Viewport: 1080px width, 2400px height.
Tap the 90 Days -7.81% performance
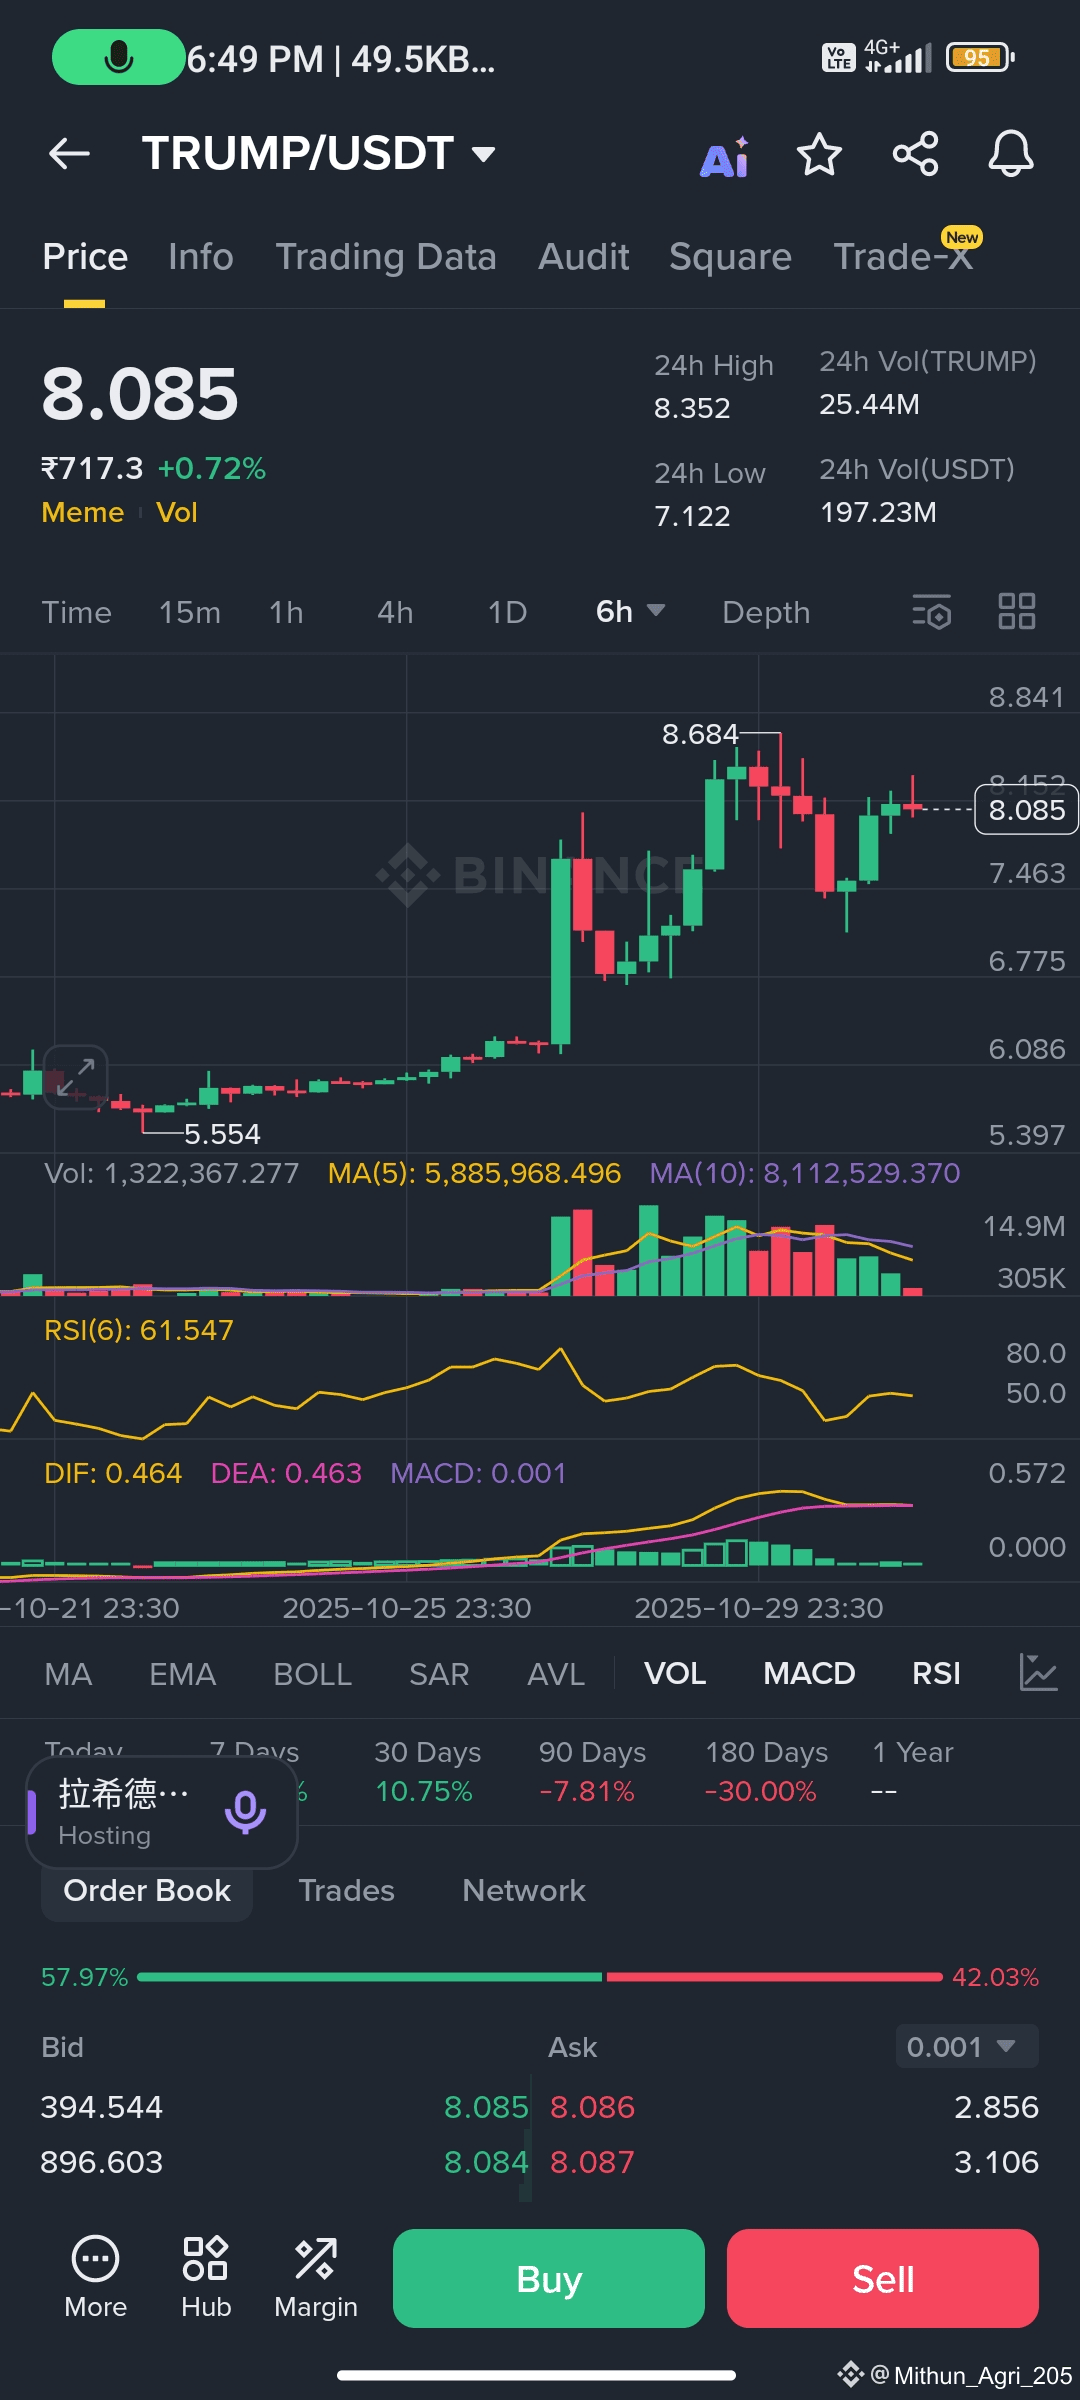coord(592,1771)
